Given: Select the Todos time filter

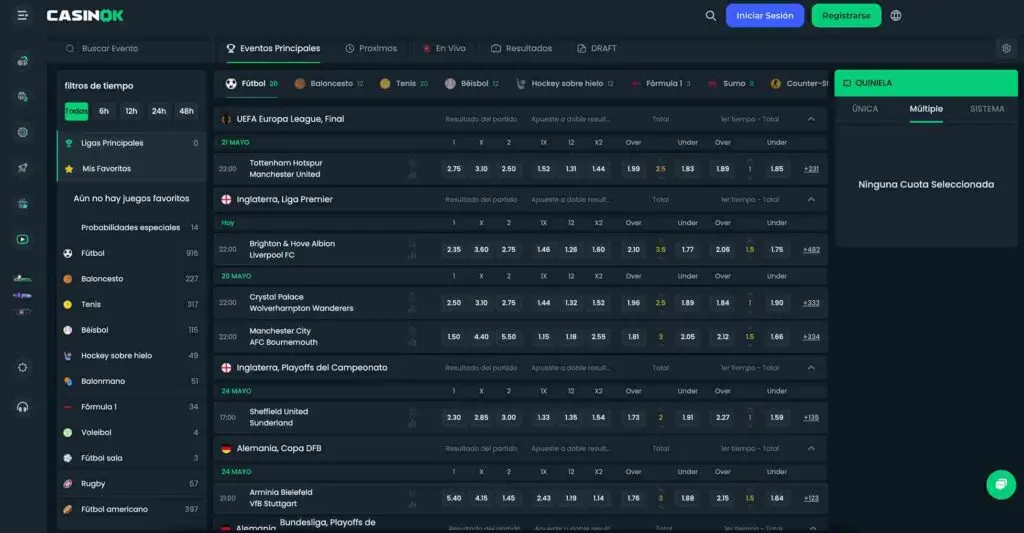Looking at the screenshot, I should (76, 111).
